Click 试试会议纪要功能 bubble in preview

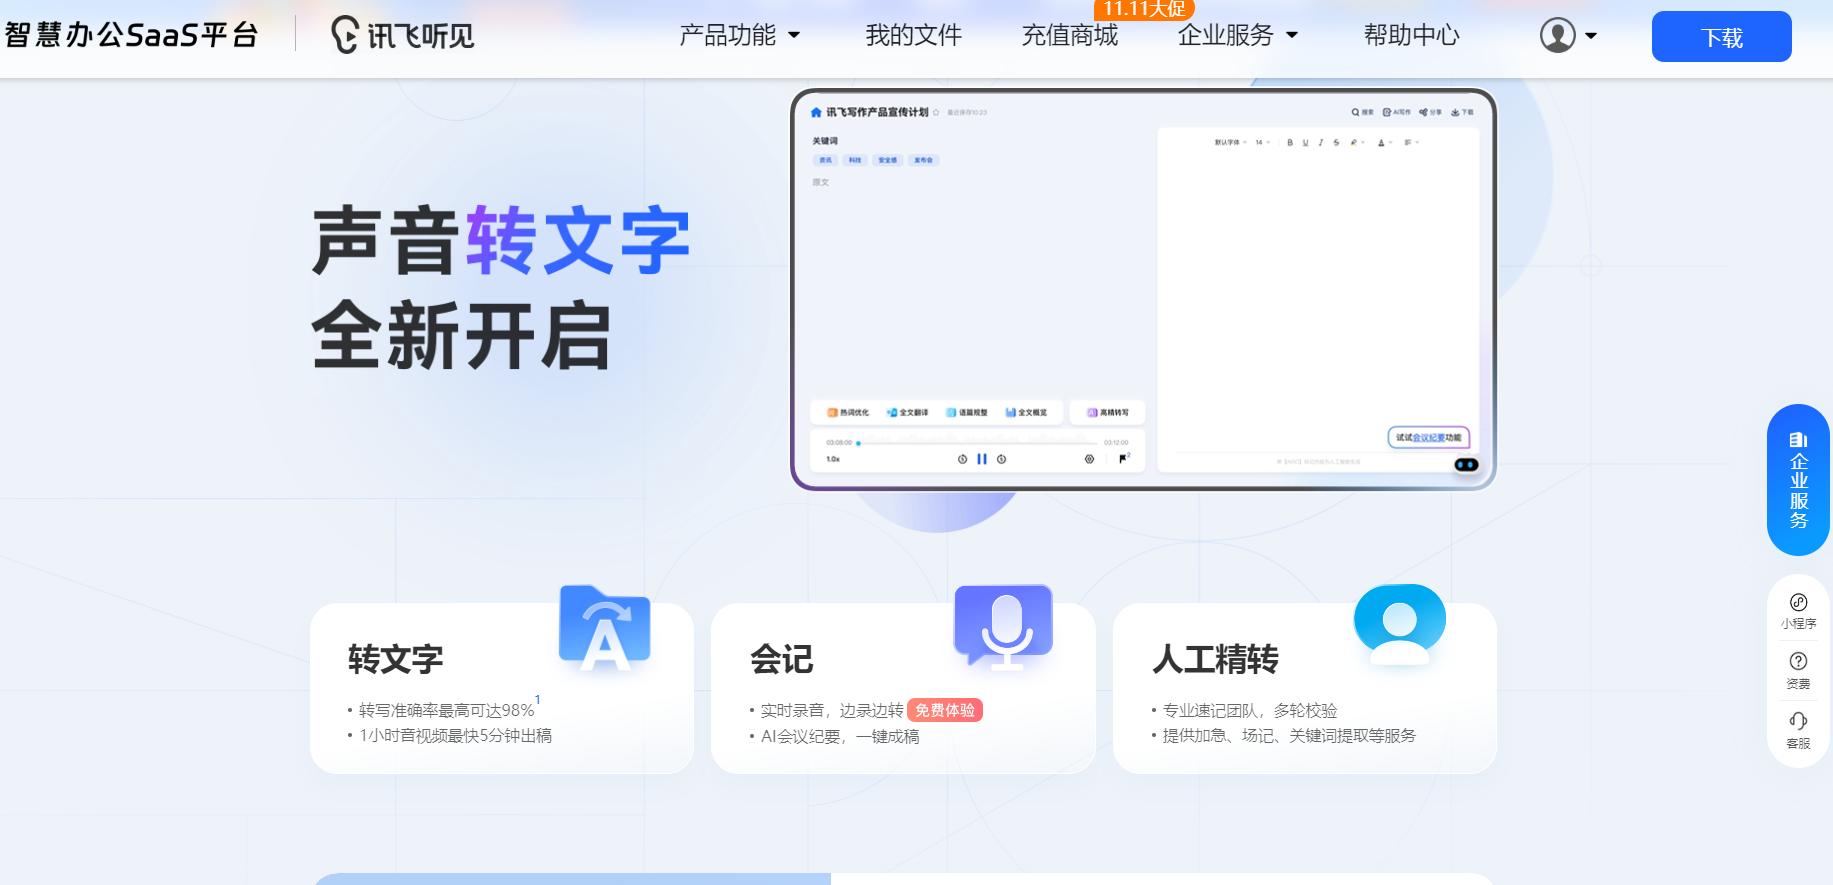(x=1428, y=437)
